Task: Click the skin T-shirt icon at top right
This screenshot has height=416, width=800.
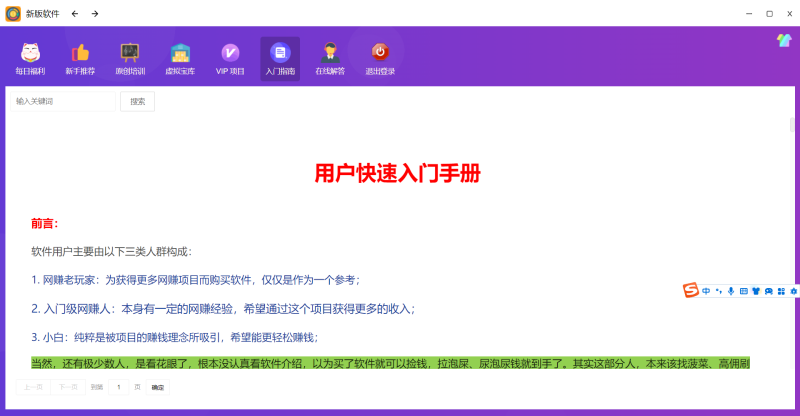Action: pyautogui.click(x=784, y=40)
